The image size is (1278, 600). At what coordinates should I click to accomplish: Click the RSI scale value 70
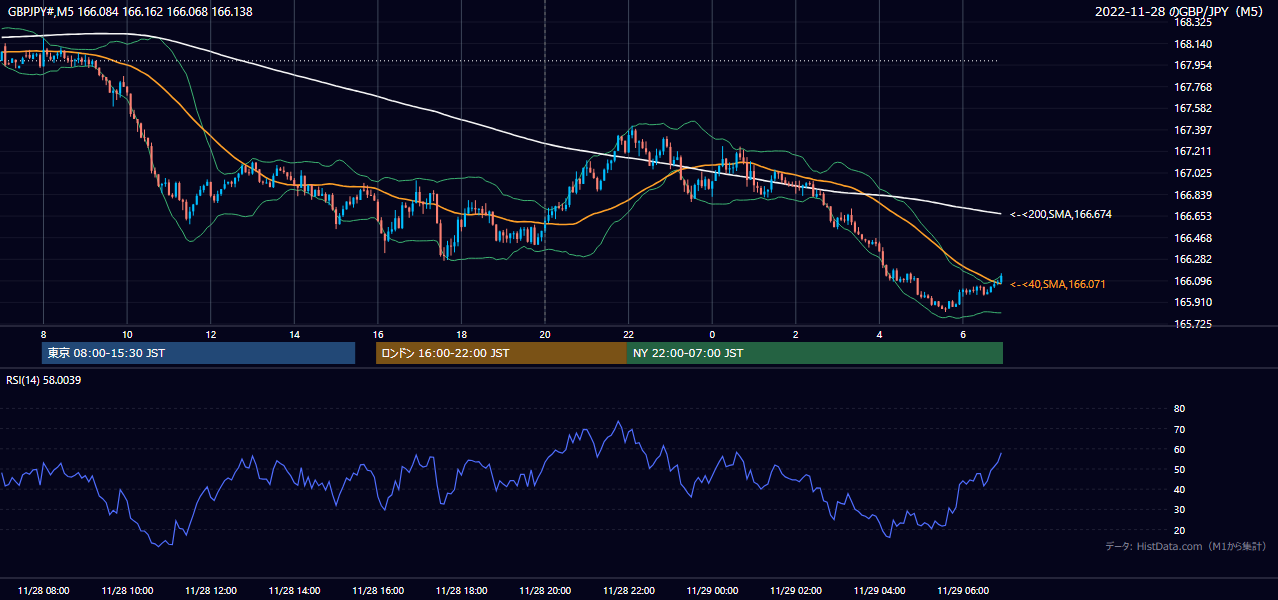pyautogui.click(x=1179, y=429)
